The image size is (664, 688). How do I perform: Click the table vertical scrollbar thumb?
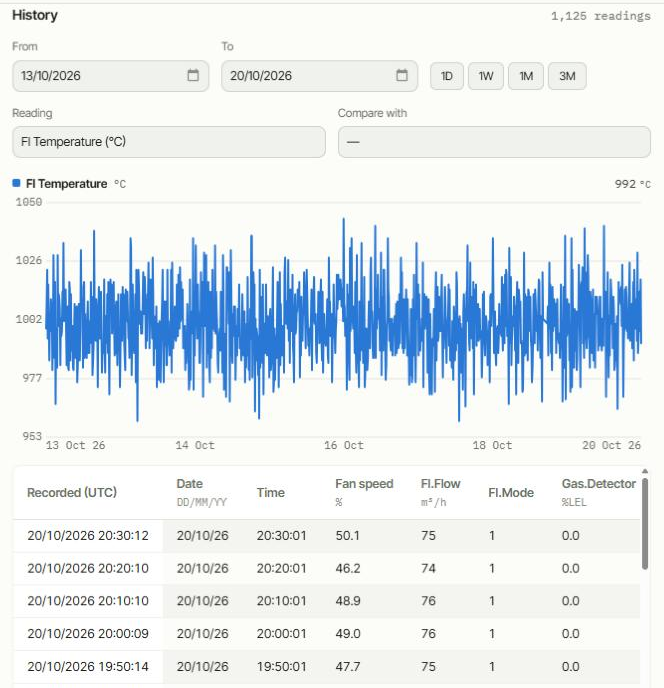point(645,523)
